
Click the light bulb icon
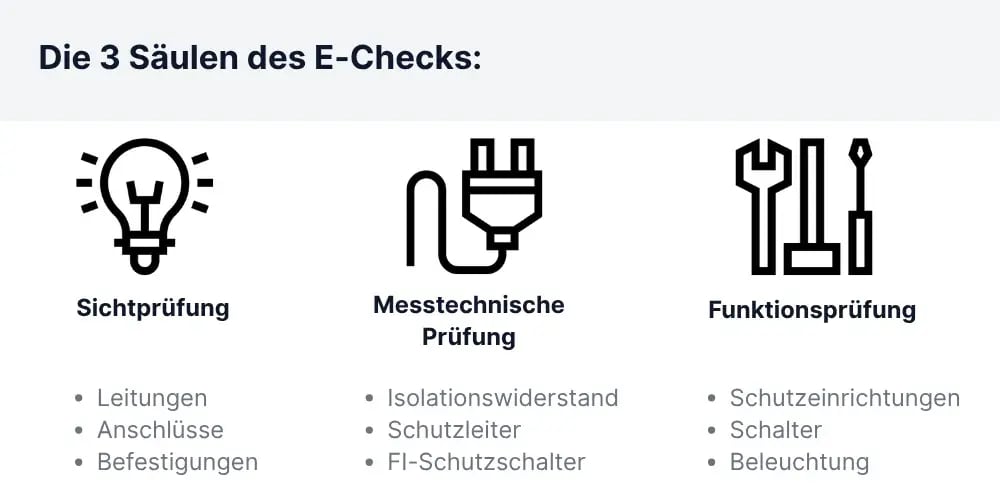(145, 206)
